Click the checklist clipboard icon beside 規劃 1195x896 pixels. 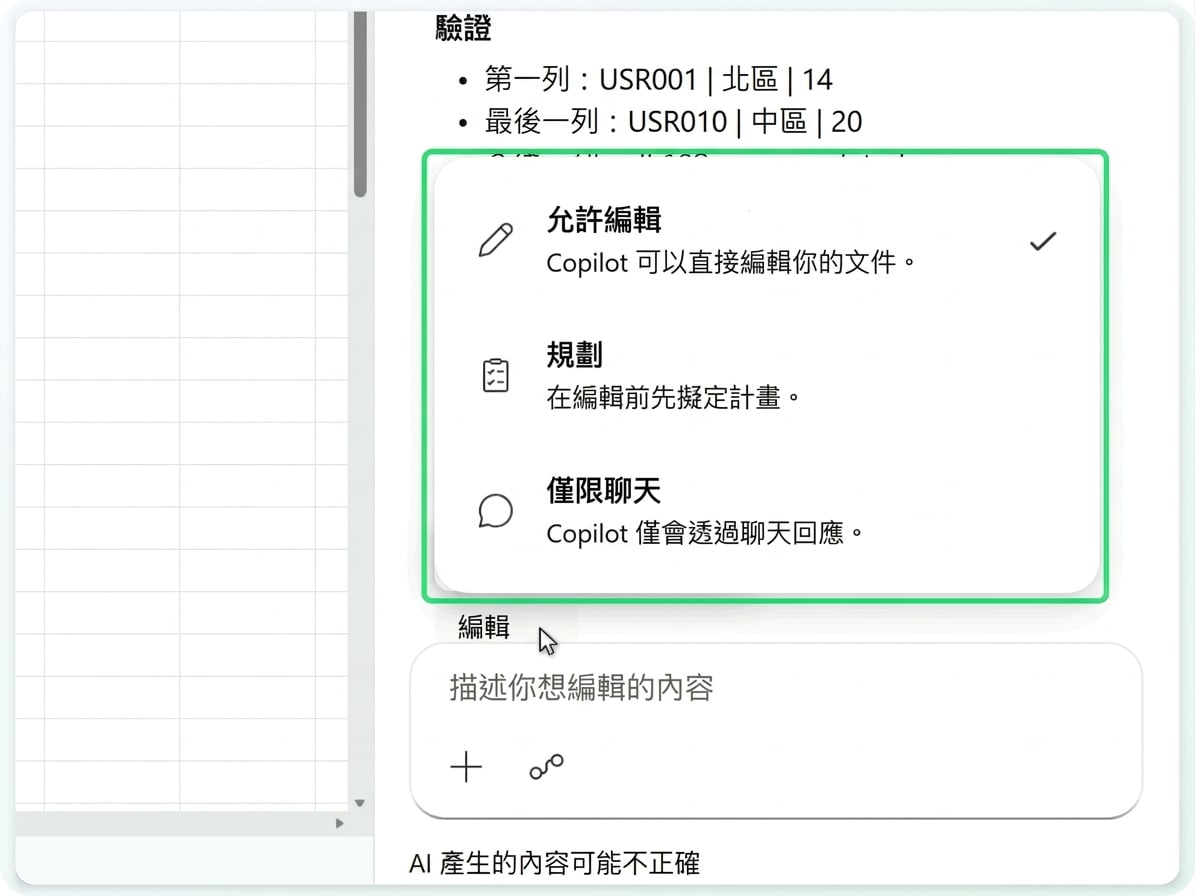coord(495,376)
